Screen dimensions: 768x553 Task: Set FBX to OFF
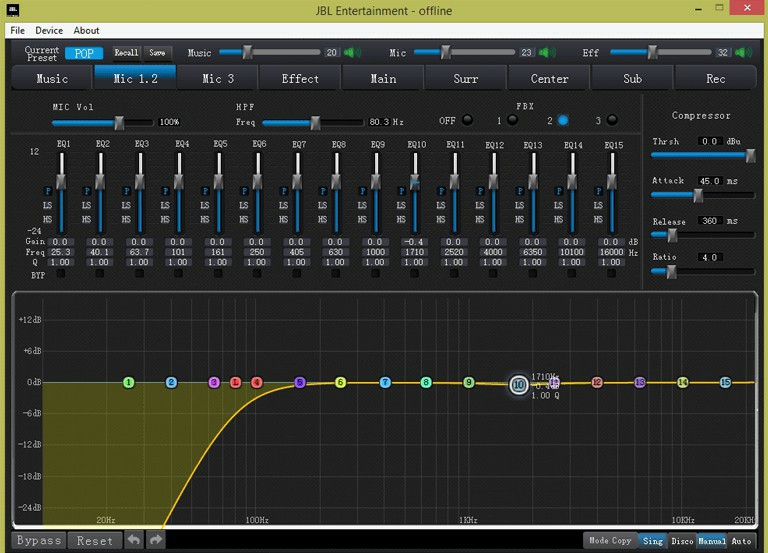click(x=467, y=121)
